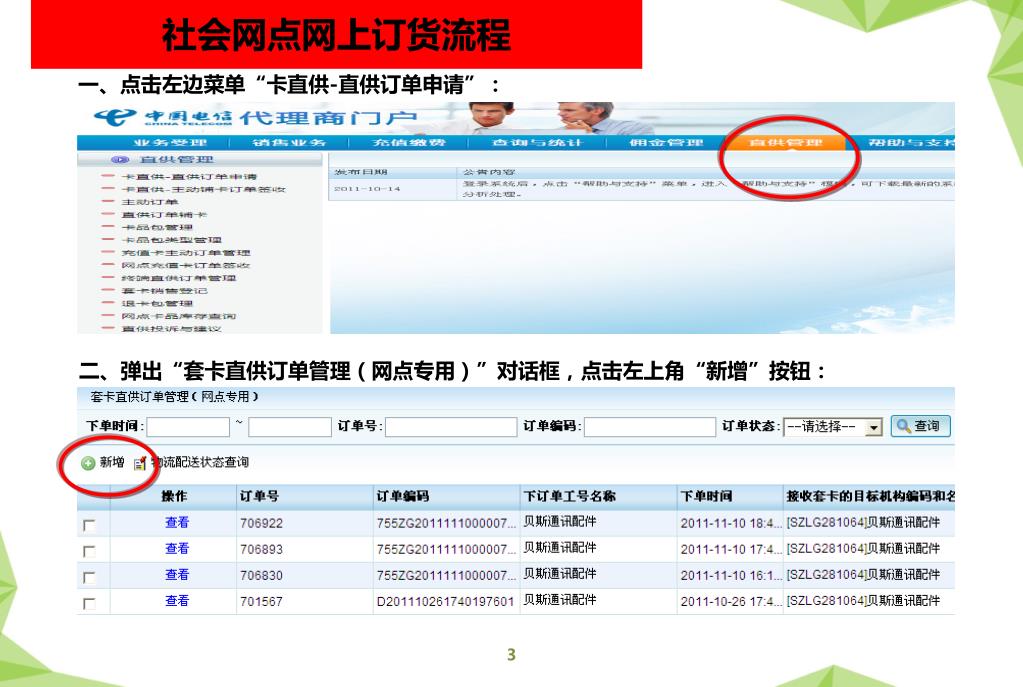Viewport: 1023px width, 687px height.
Task: Open 卡品包管理 in the left menu
Action: pos(157,228)
